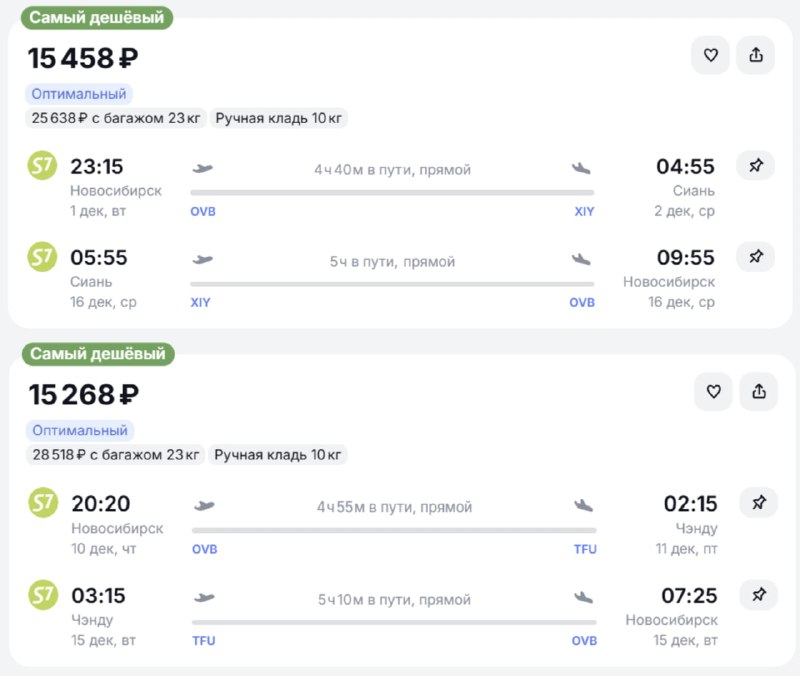
Task: Pin the 23:15 Novosibirsk–Xi'an flight
Action: pos(756,165)
